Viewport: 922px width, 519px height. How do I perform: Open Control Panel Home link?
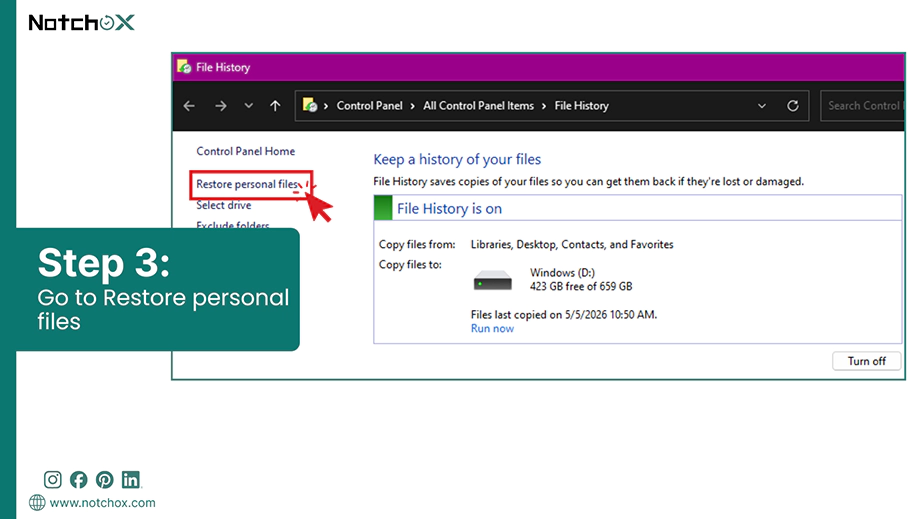click(245, 151)
